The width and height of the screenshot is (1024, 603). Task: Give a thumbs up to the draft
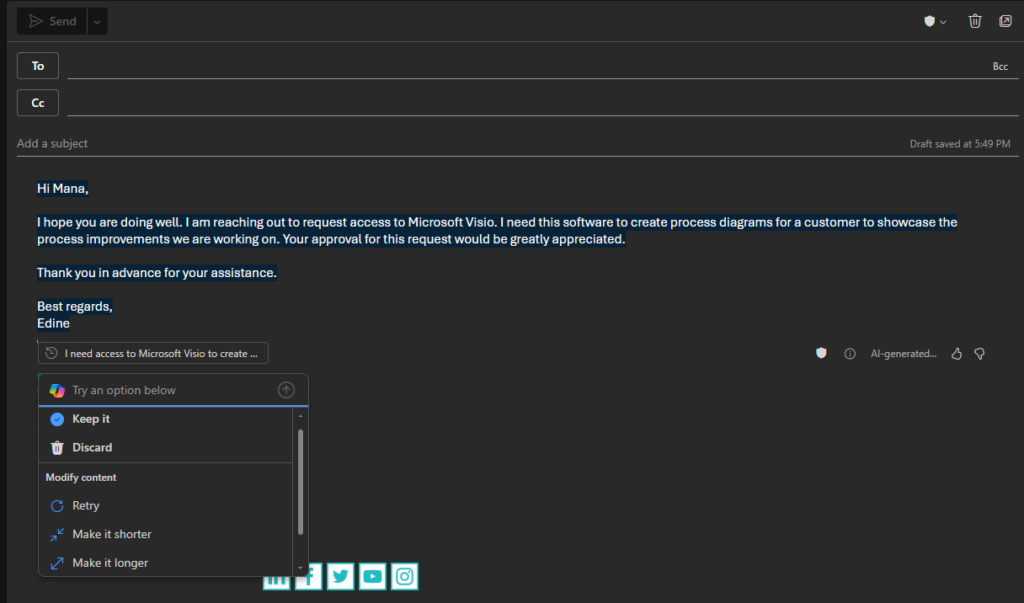coord(956,353)
